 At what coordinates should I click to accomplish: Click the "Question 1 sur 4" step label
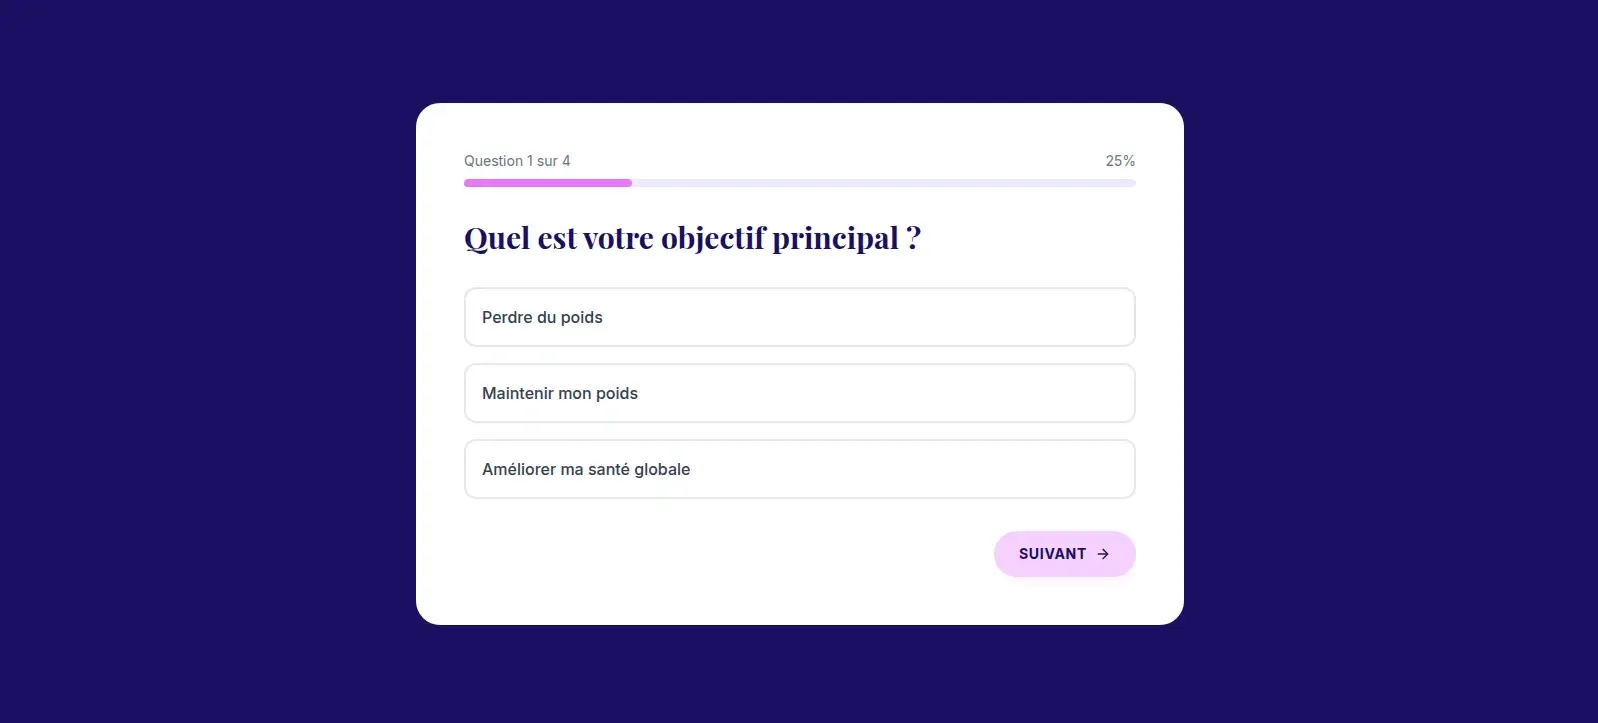point(517,161)
